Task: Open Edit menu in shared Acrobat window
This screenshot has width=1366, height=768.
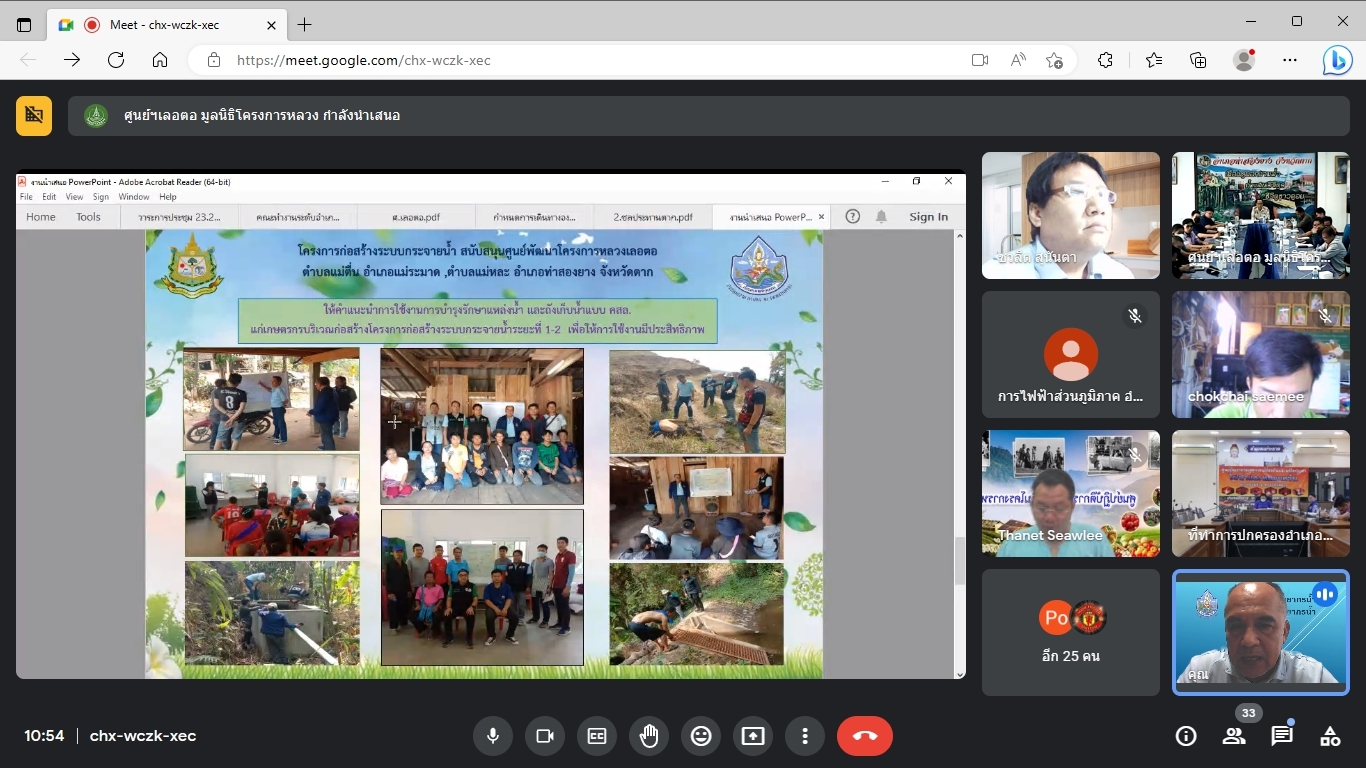Action: pyautogui.click(x=49, y=197)
